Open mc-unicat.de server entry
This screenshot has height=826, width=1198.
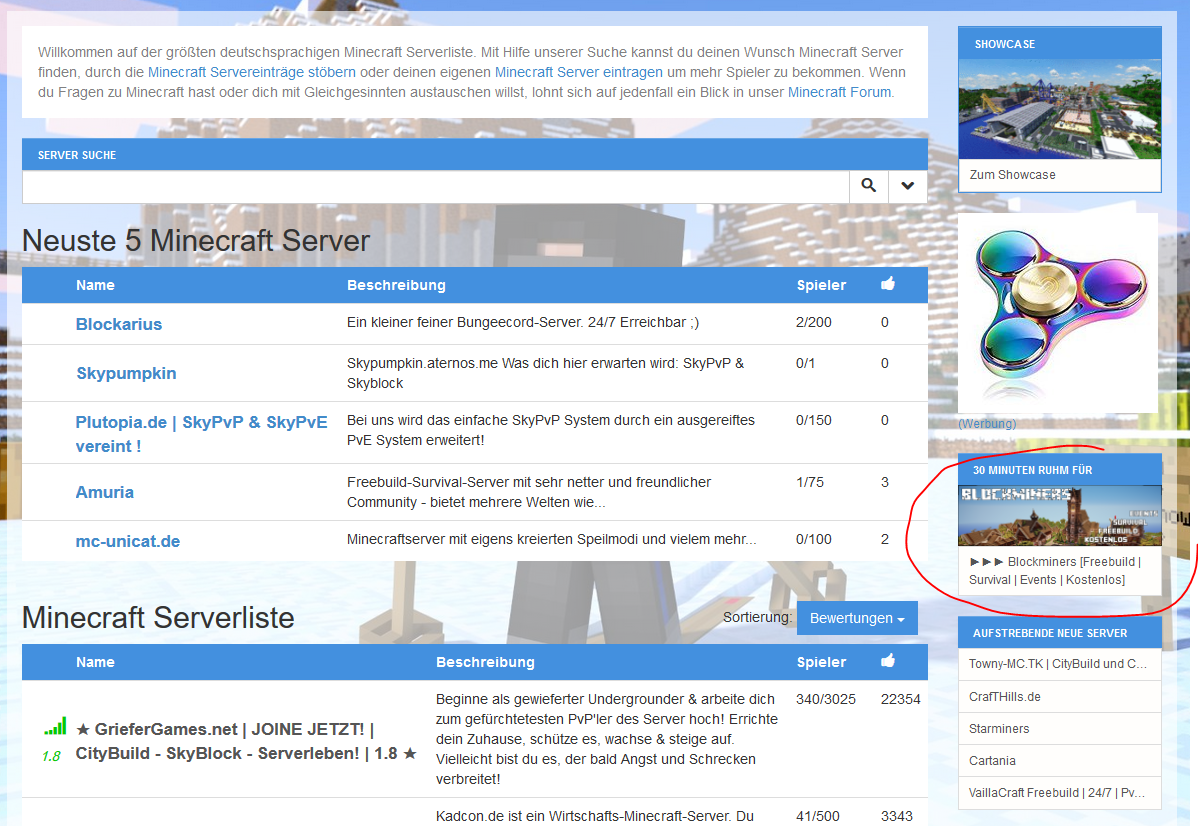tap(128, 541)
